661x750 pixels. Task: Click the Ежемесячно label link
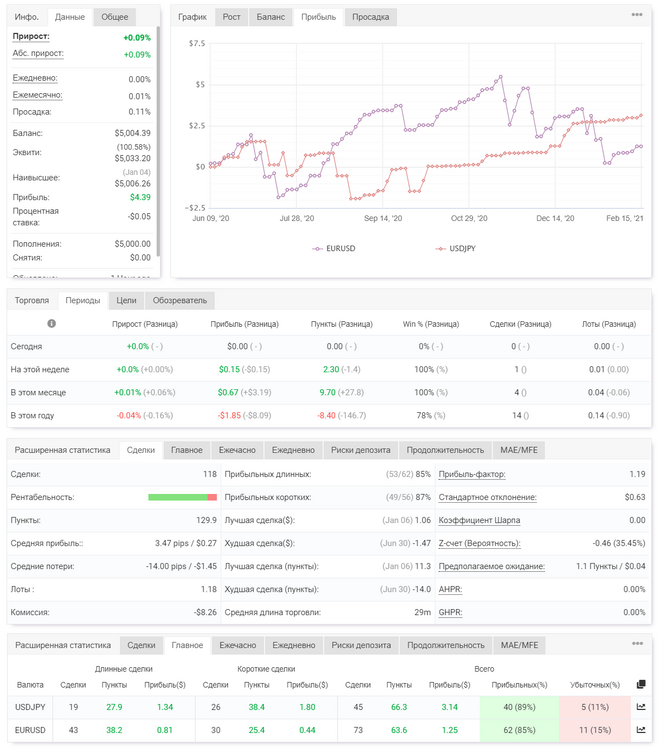click(x=37, y=95)
